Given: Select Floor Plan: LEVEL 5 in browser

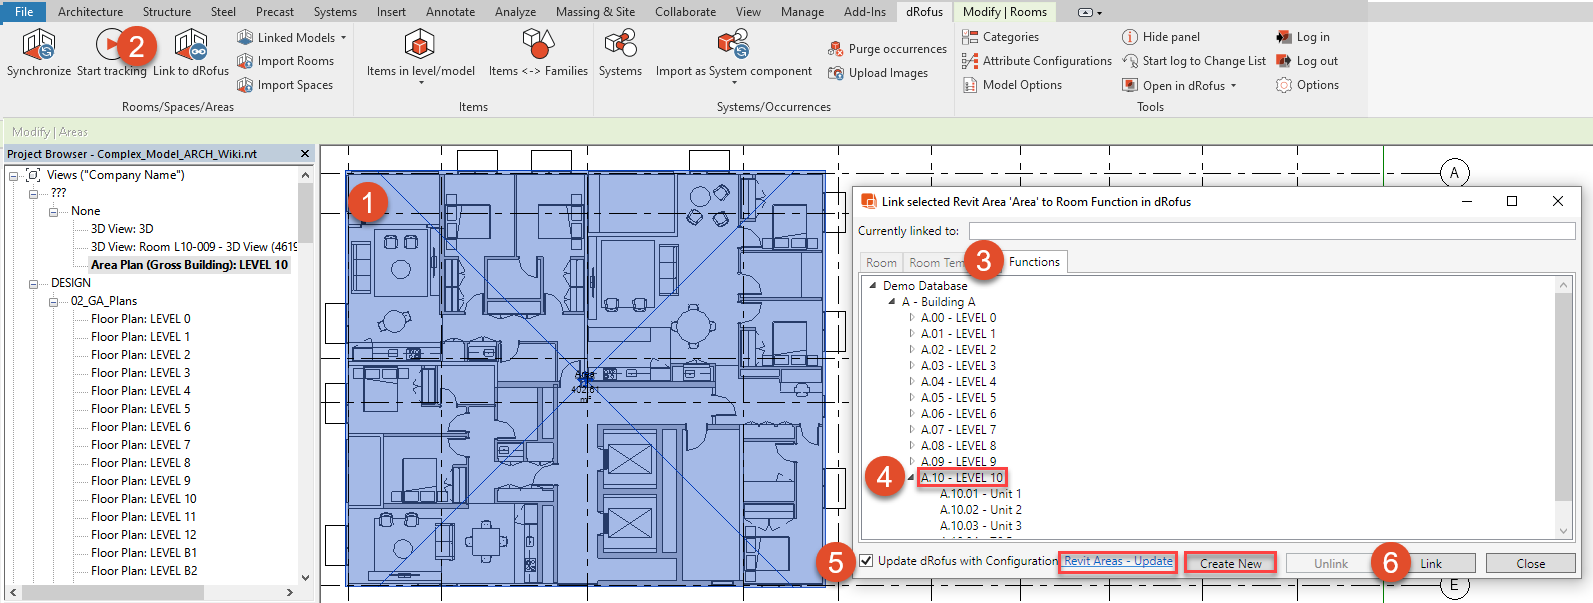Looking at the screenshot, I should coord(140,409).
